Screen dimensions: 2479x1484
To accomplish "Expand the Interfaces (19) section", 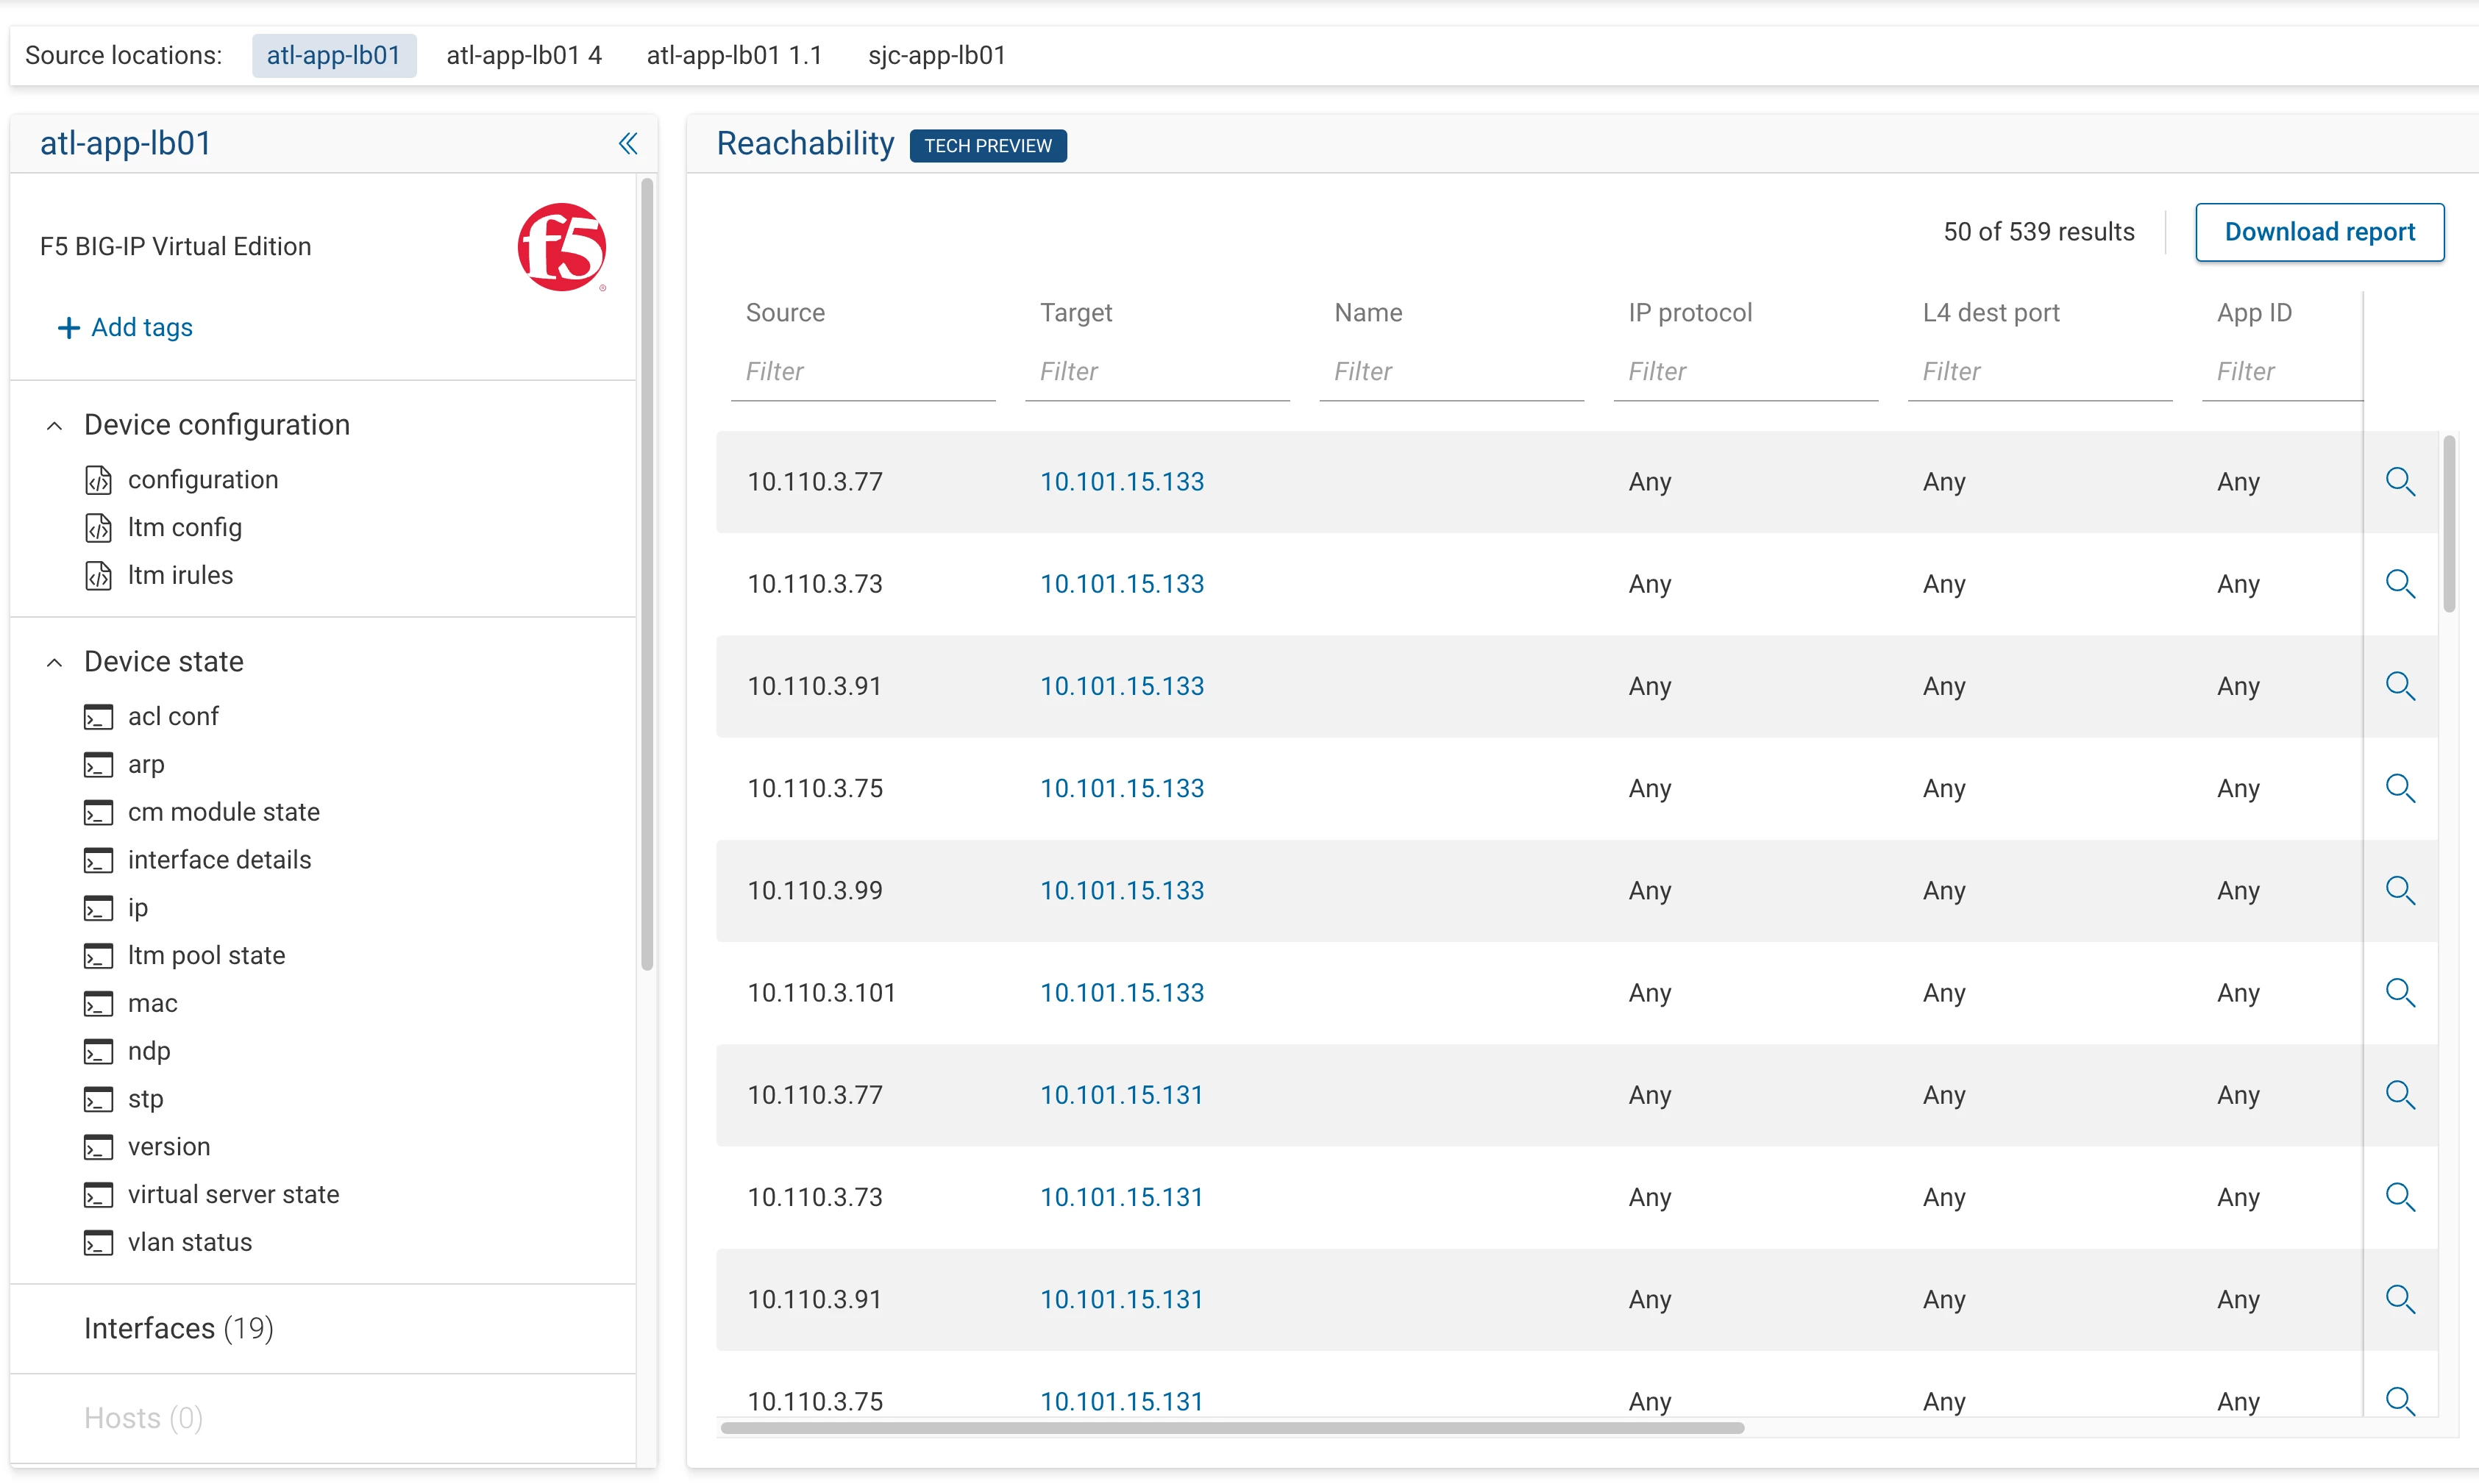I will click(x=178, y=1328).
